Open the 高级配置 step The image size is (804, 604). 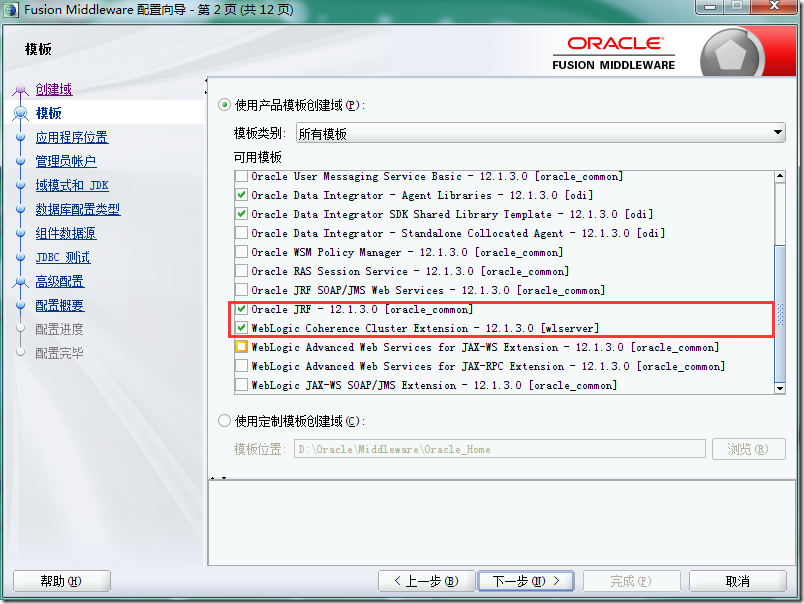(x=60, y=281)
